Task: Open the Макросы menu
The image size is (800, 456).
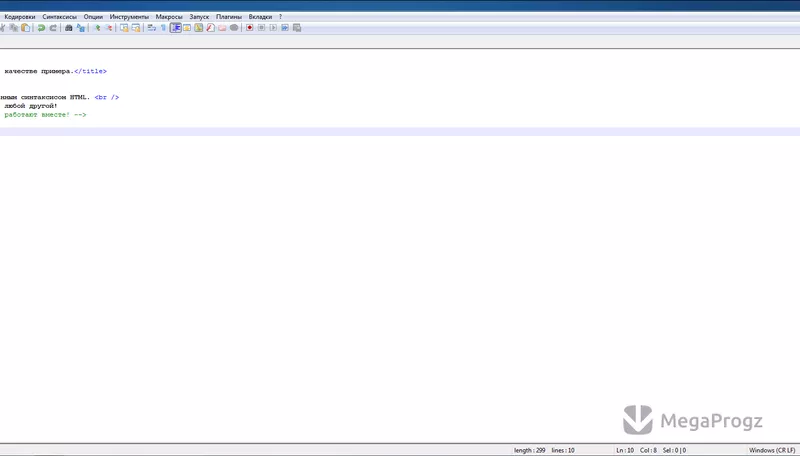Action: click(169, 17)
